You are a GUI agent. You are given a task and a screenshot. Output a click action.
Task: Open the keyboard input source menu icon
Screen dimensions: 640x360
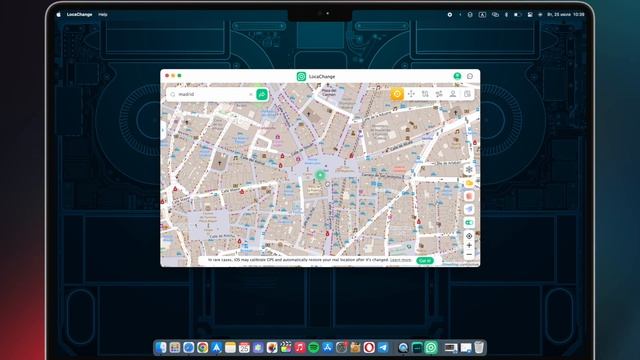click(x=482, y=14)
